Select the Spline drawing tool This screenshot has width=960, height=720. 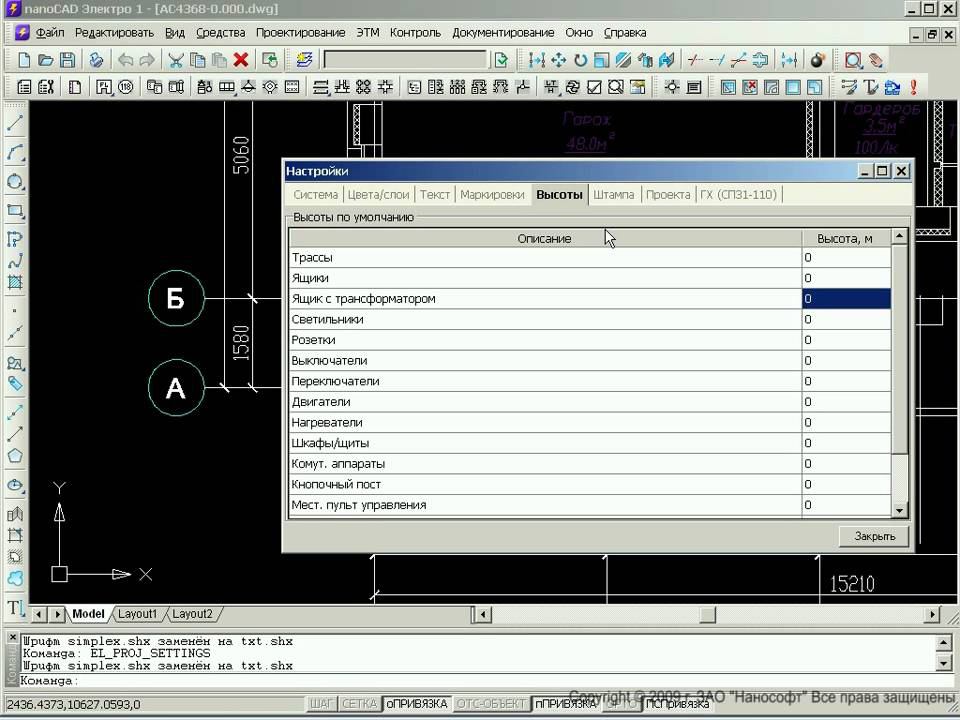[15, 261]
